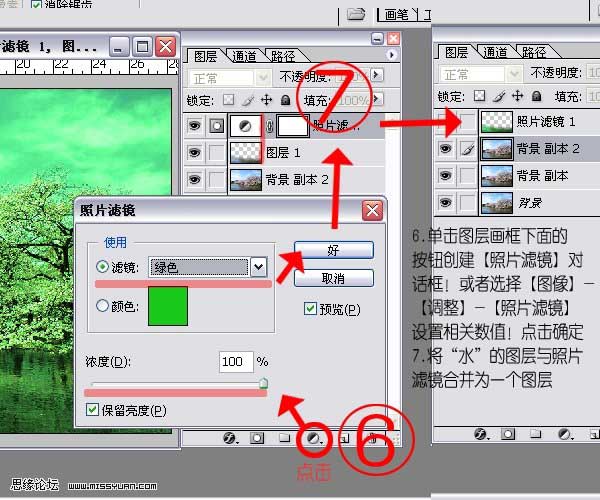Click paintbrush indicator on 背景 副本 2 in right panel
Image resolution: width=600 pixels, height=500 pixels.
point(468,149)
